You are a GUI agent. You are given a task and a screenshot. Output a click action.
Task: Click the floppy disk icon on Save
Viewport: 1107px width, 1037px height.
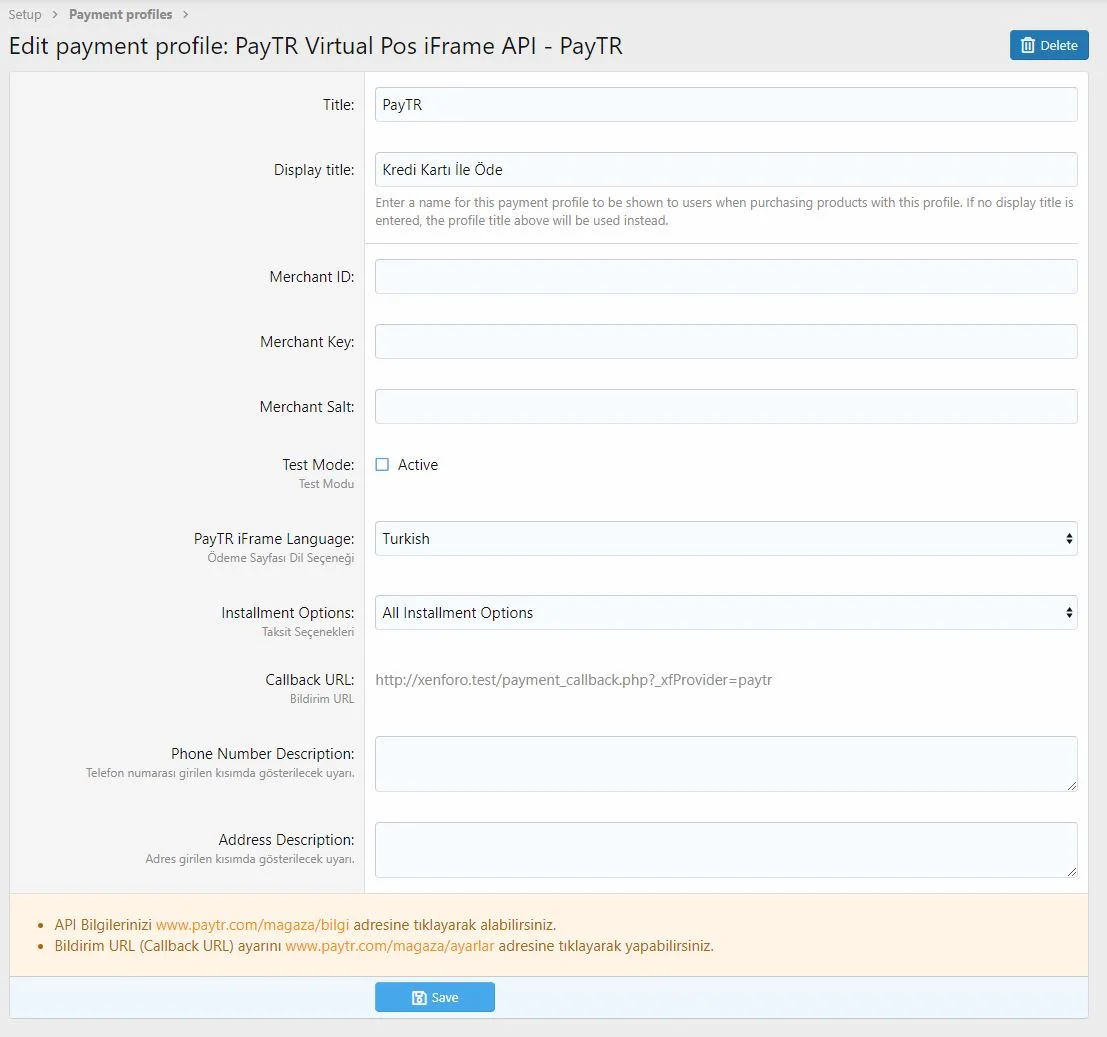[x=419, y=997]
